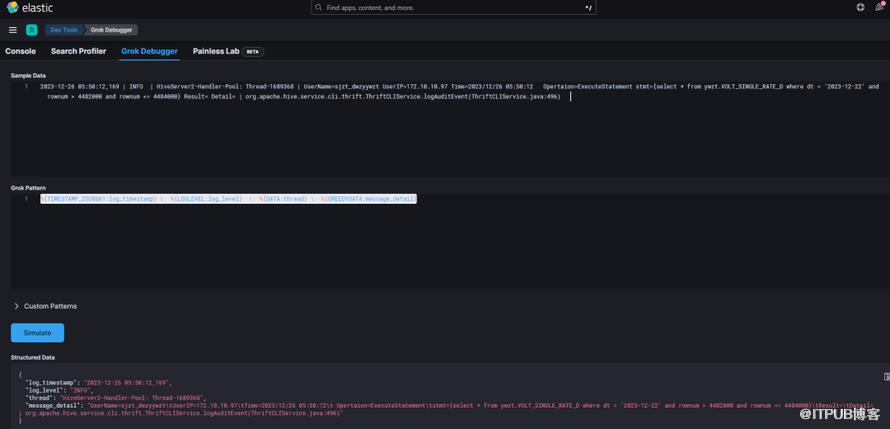Click the Grok Debugger breadcrumb
Screen dimensions: 890x429
click(x=112, y=30)
